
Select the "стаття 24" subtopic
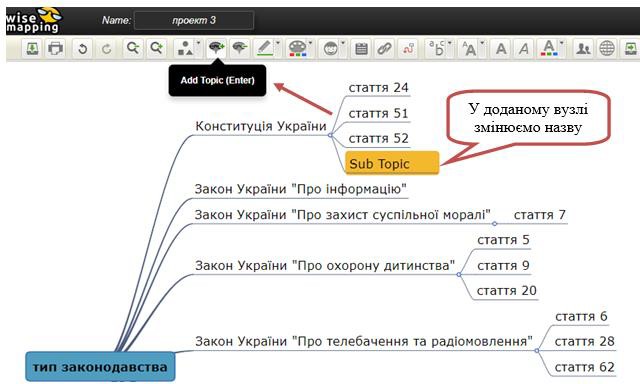(378, 88)
